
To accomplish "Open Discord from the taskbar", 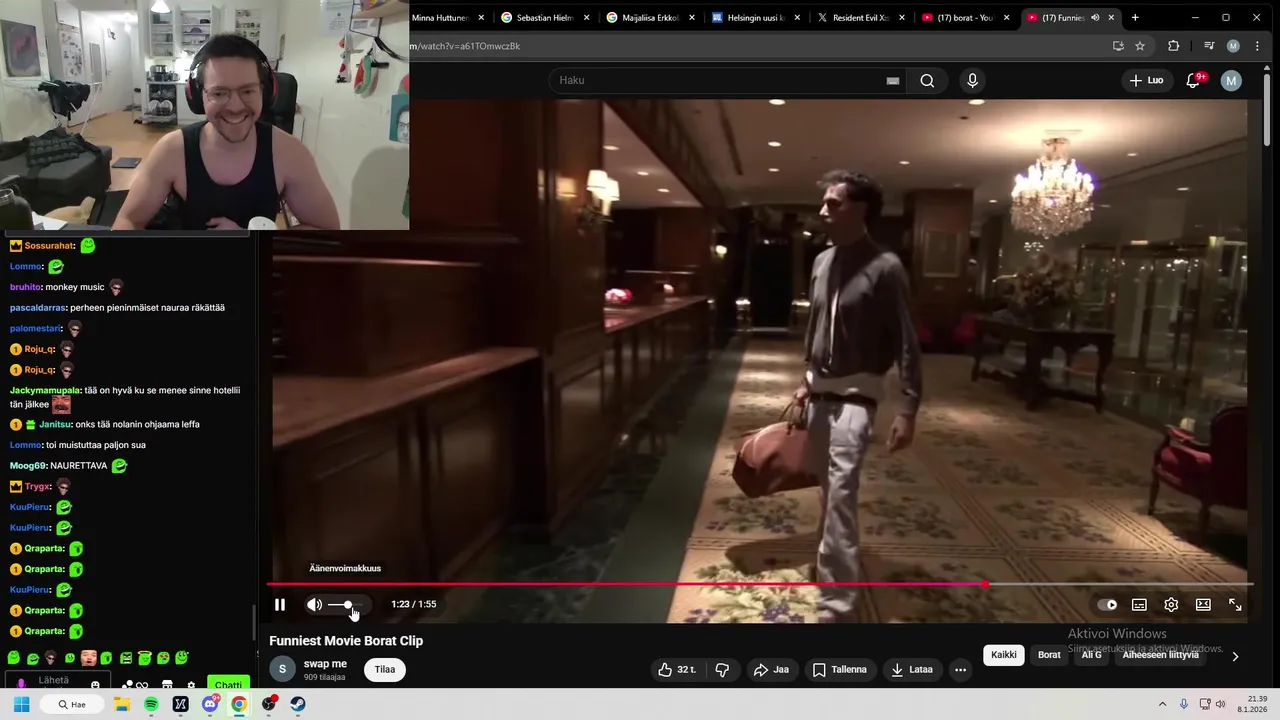I will tap(210, 704).
